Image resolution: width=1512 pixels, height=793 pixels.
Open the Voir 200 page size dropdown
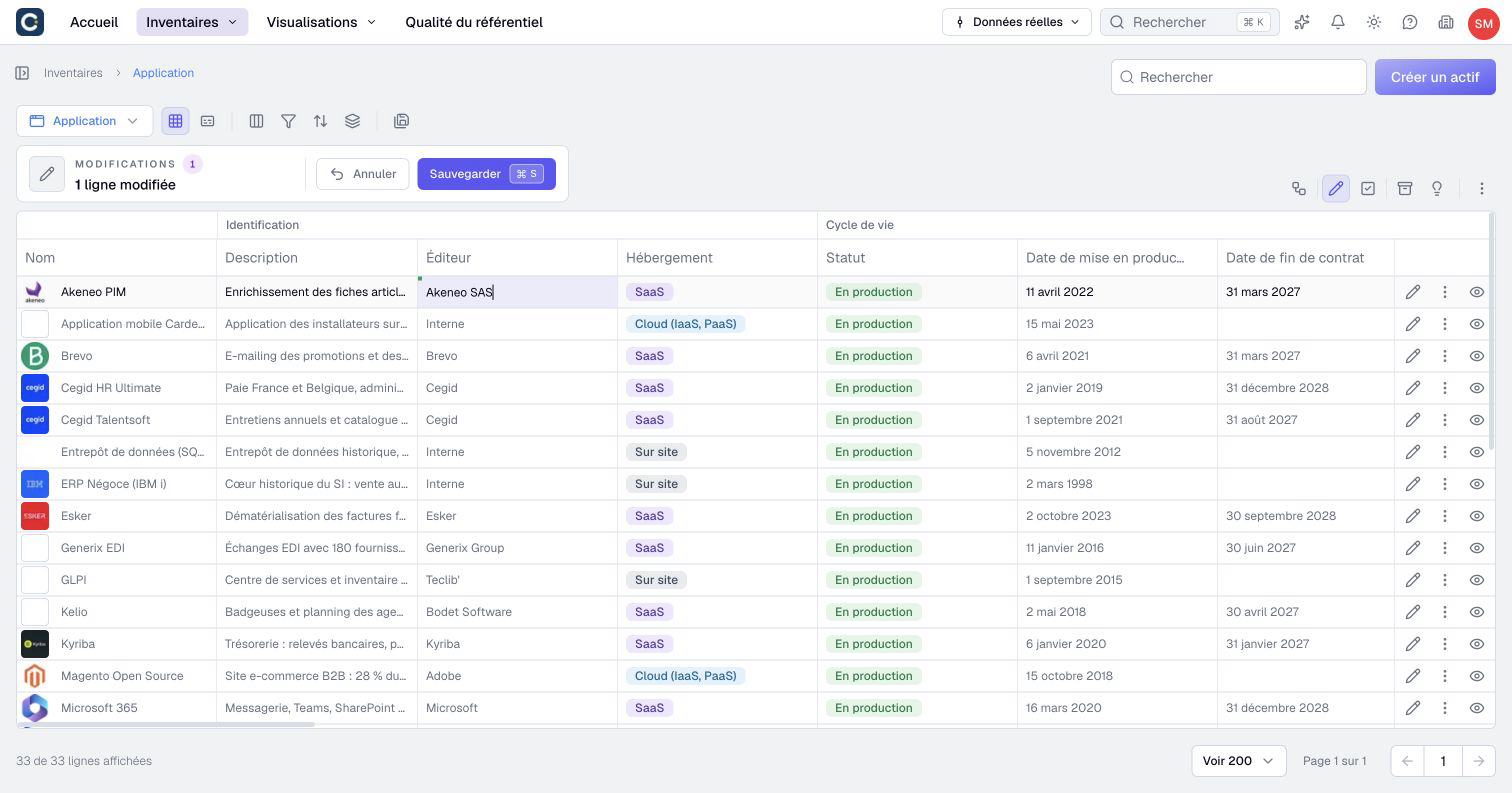[x=1238, y=761]
